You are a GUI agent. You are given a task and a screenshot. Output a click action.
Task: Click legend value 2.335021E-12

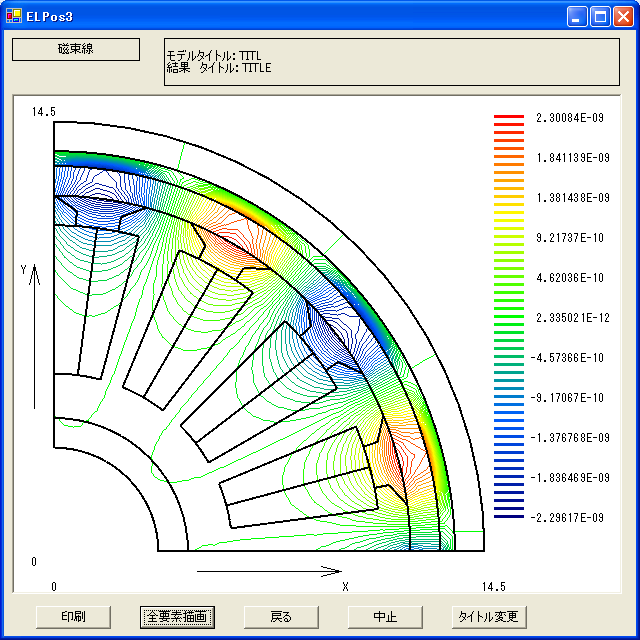573,318
